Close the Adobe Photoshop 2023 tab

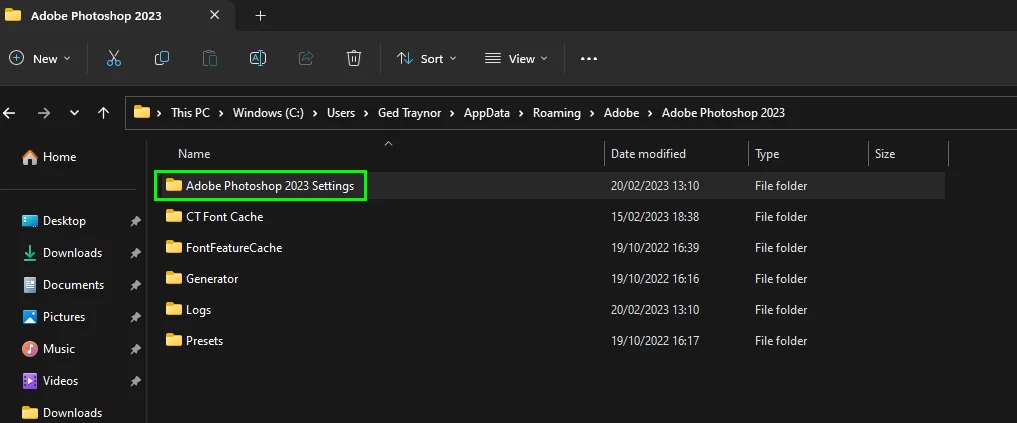click(x=215, y=15)
